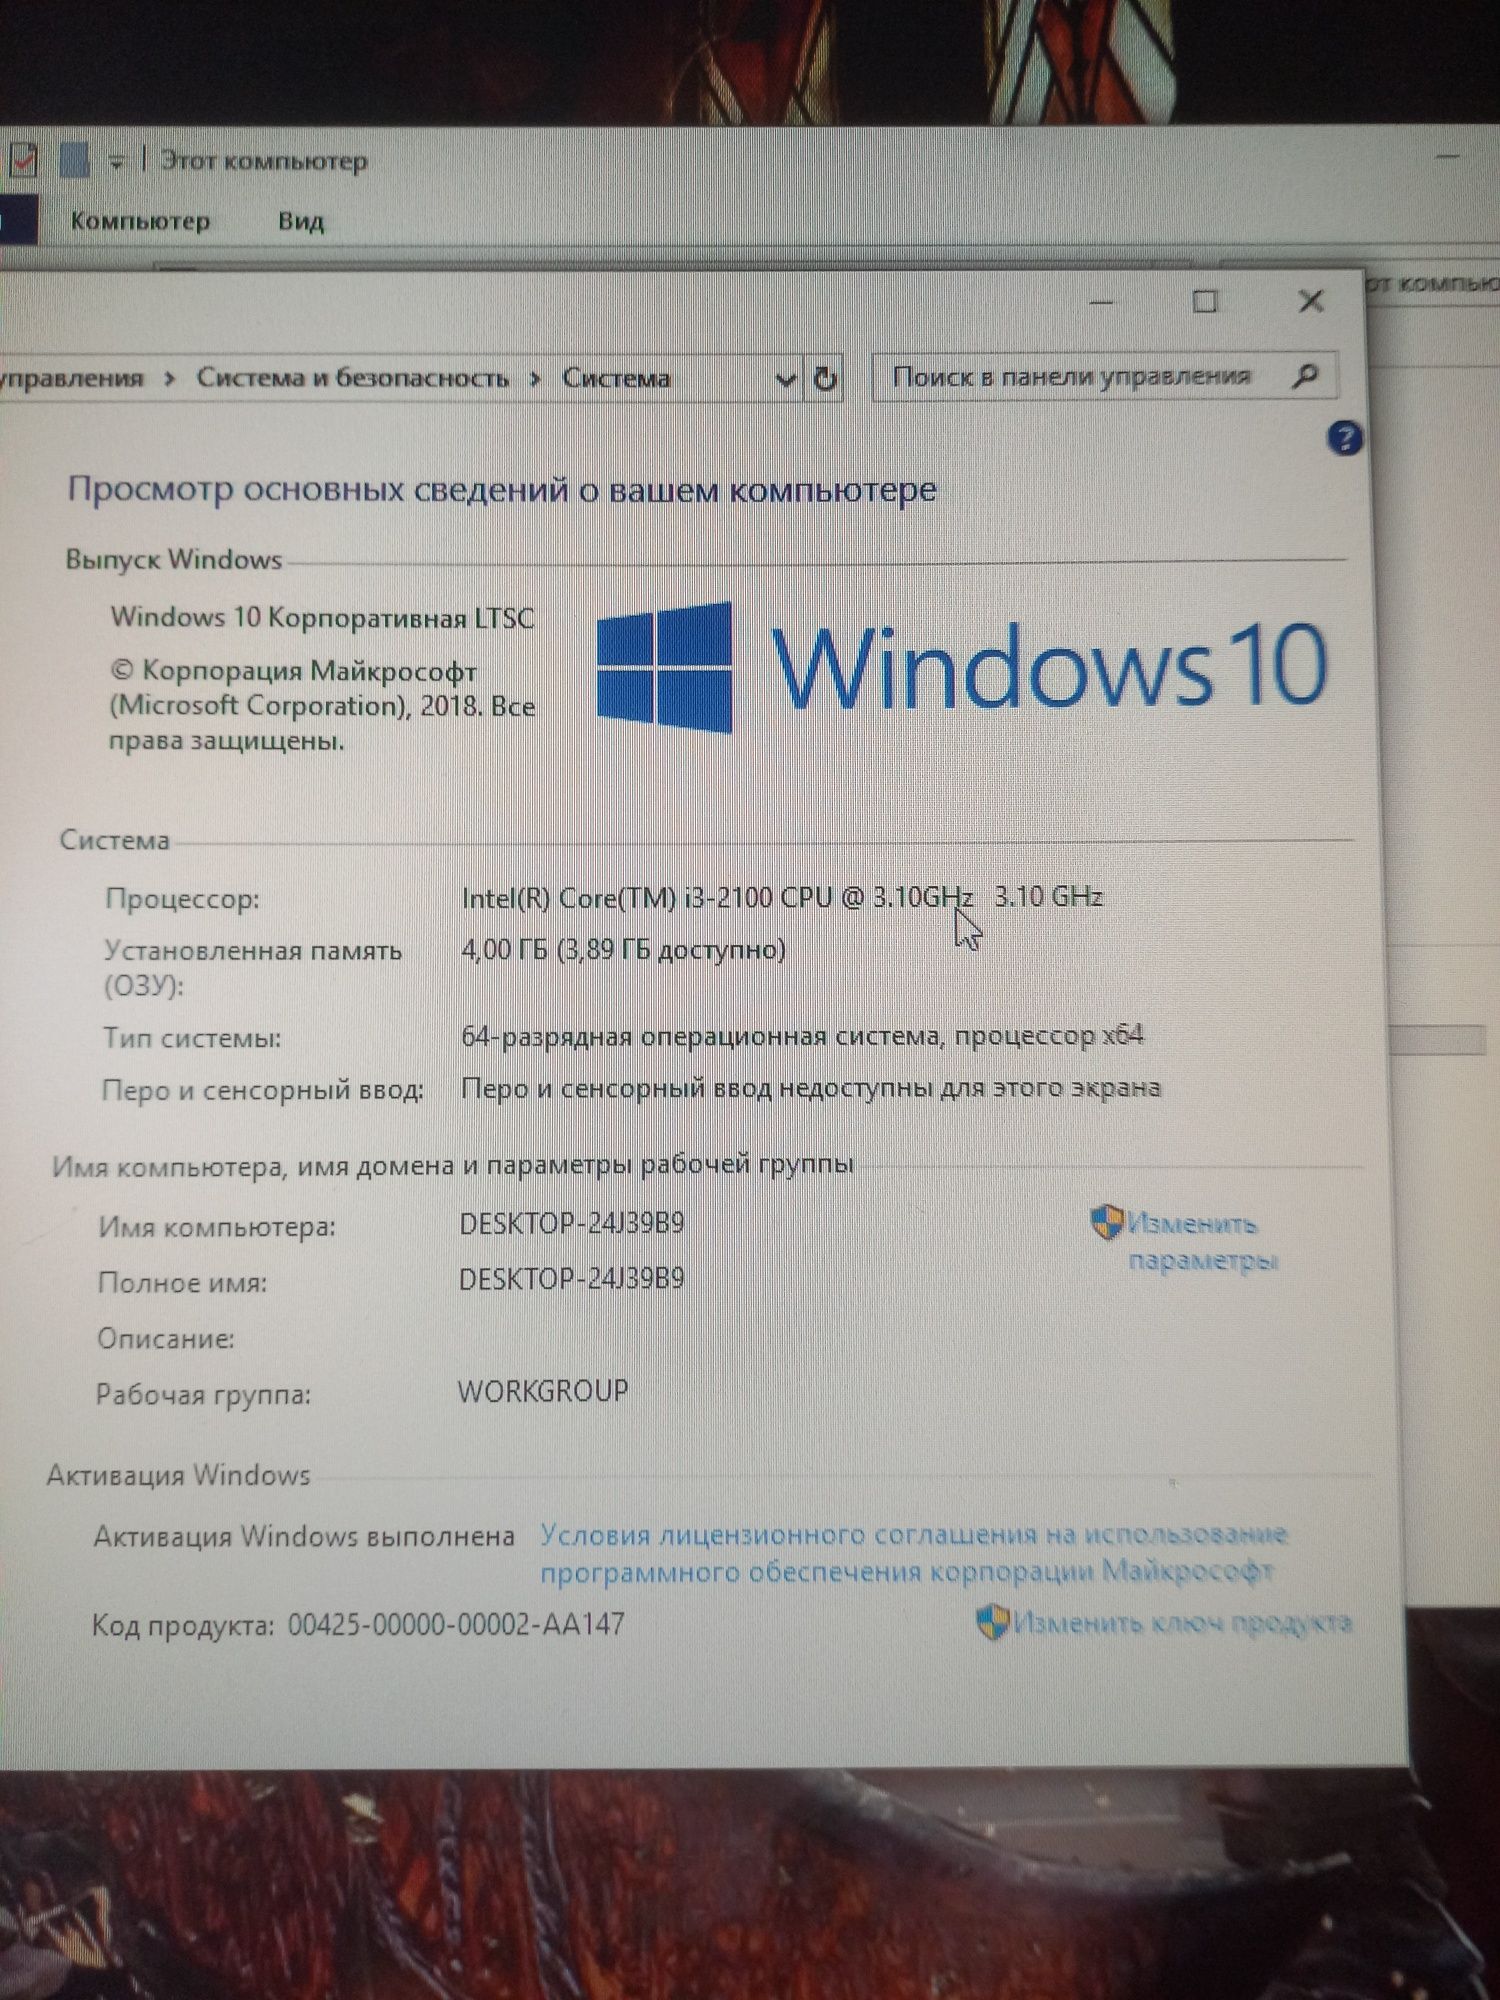Screen dimensions: 1500x2000
Task: Close the System window
Action: pos(1311,301)
